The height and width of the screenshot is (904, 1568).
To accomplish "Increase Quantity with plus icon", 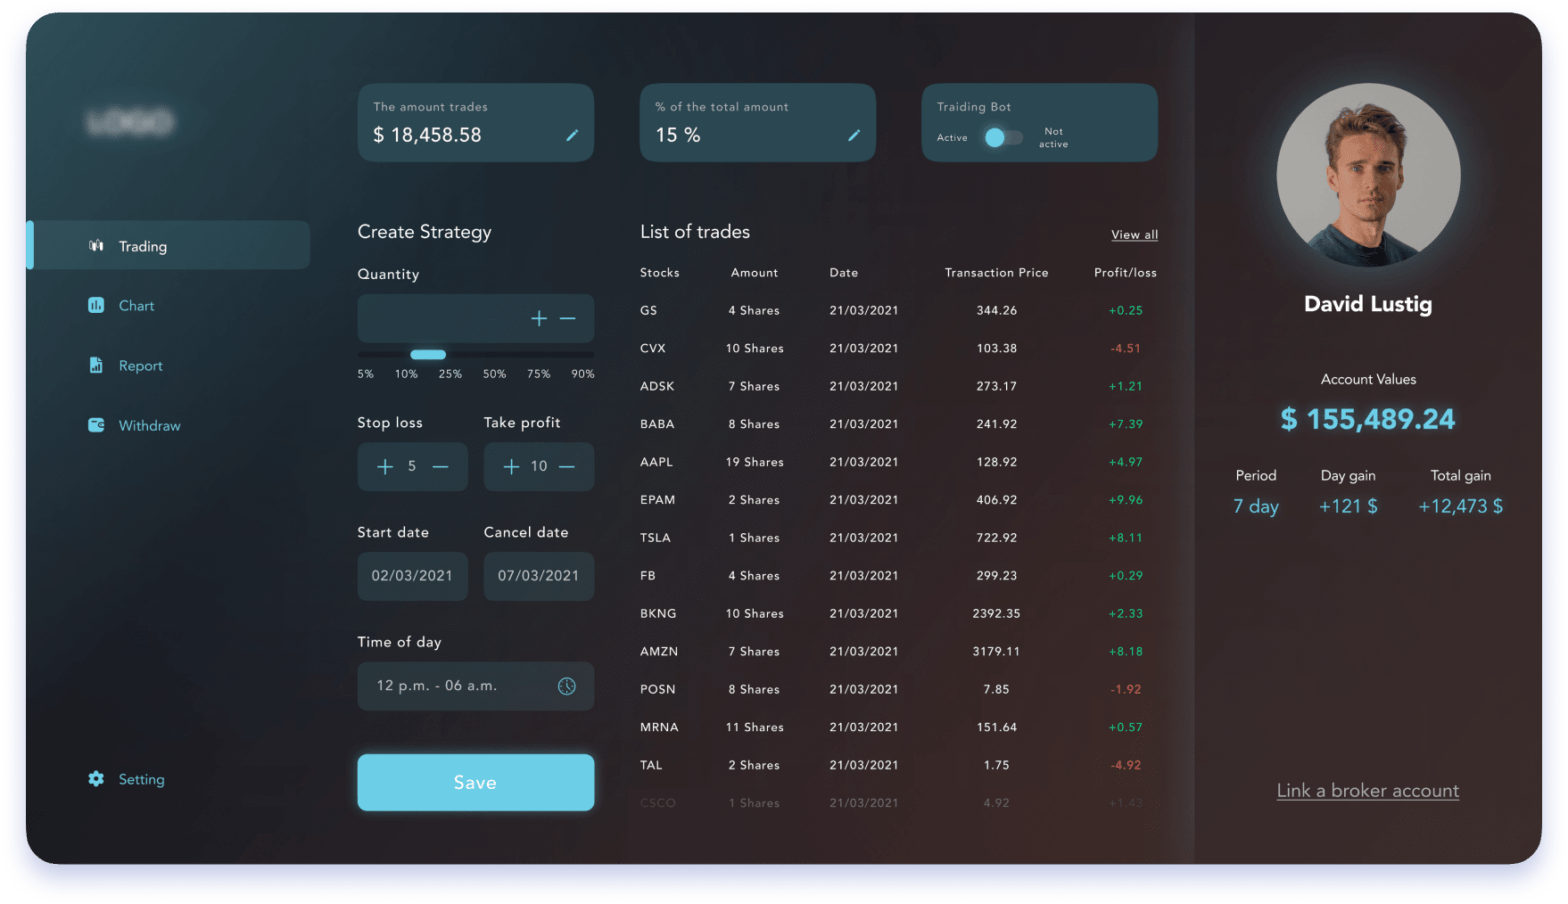I will click(539, 318).
